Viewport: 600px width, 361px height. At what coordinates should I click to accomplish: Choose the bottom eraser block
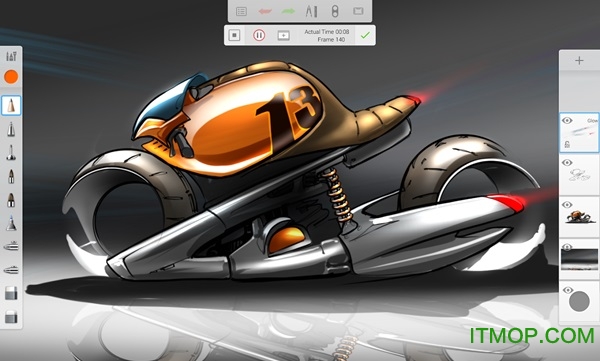(x=11, y=317)
